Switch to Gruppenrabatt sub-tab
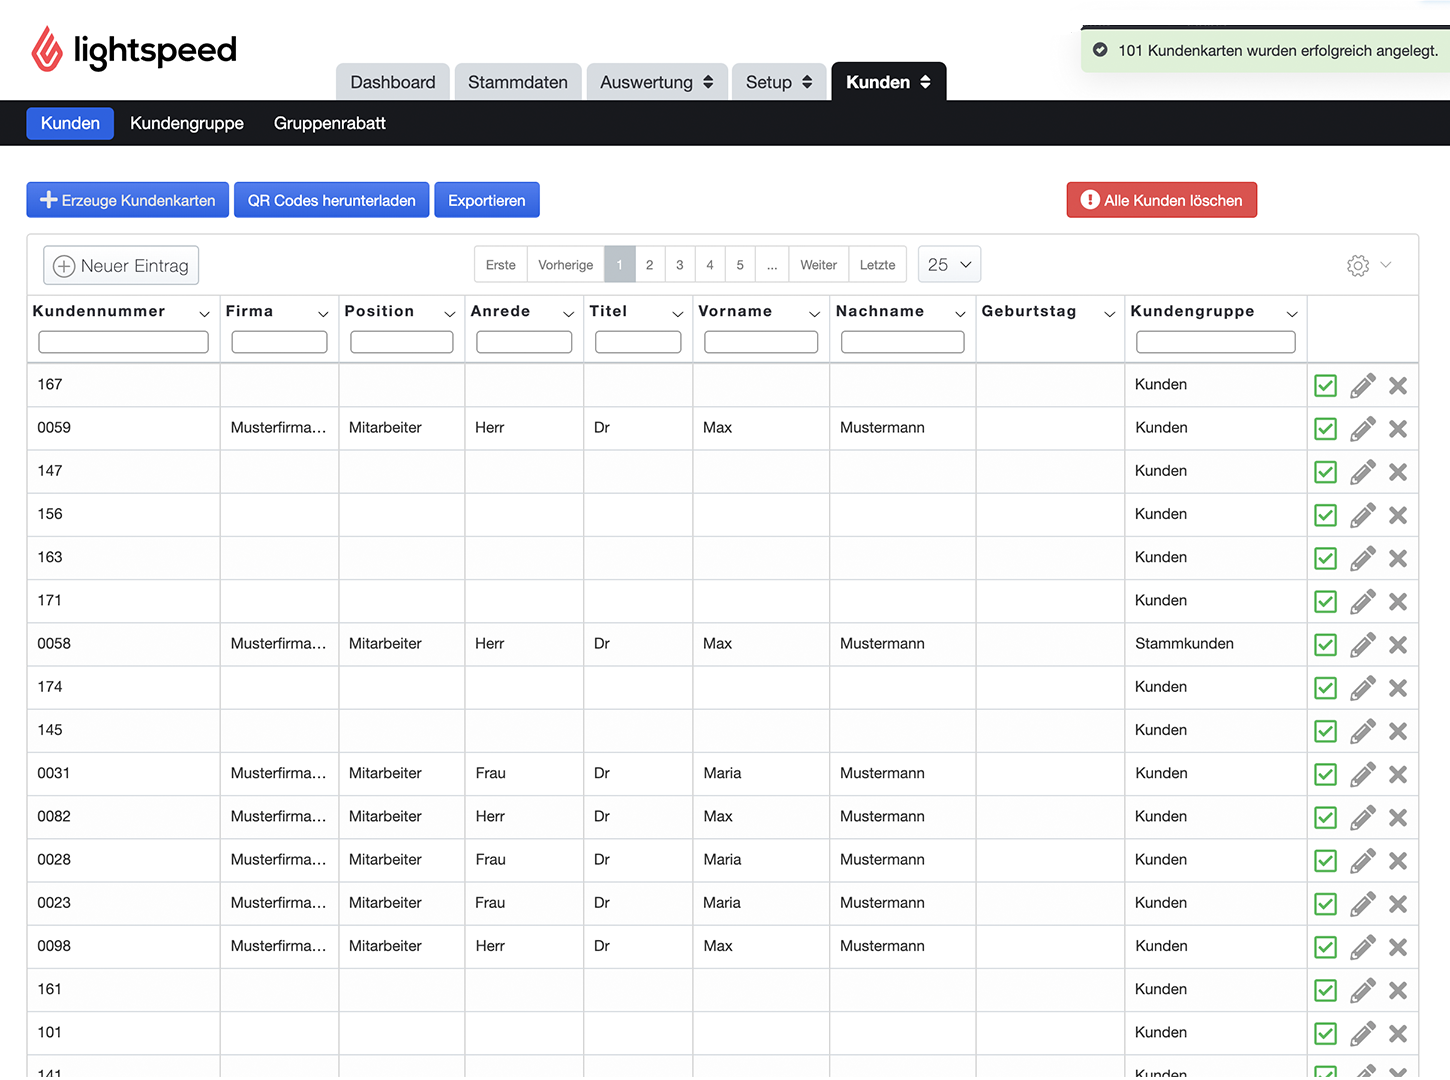 [330, 123]
